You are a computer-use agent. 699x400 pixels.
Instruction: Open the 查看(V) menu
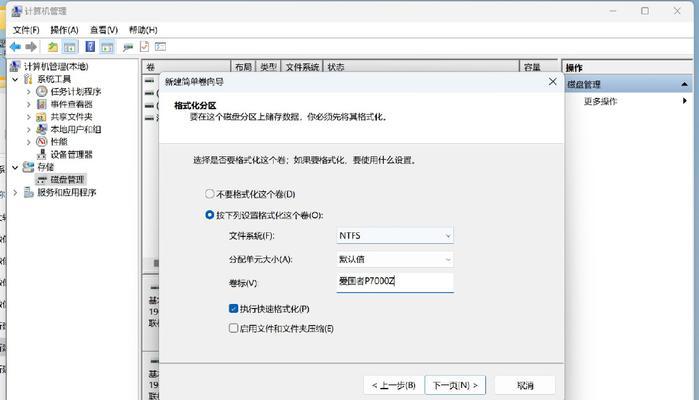click(x=103, y=30)
